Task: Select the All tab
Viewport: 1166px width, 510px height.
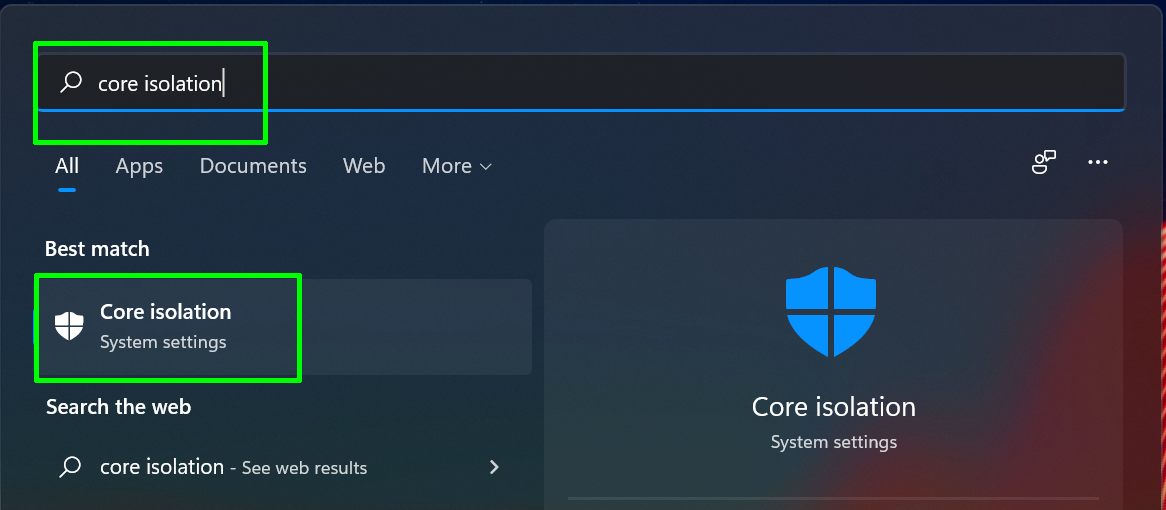Action: [67, 166]
